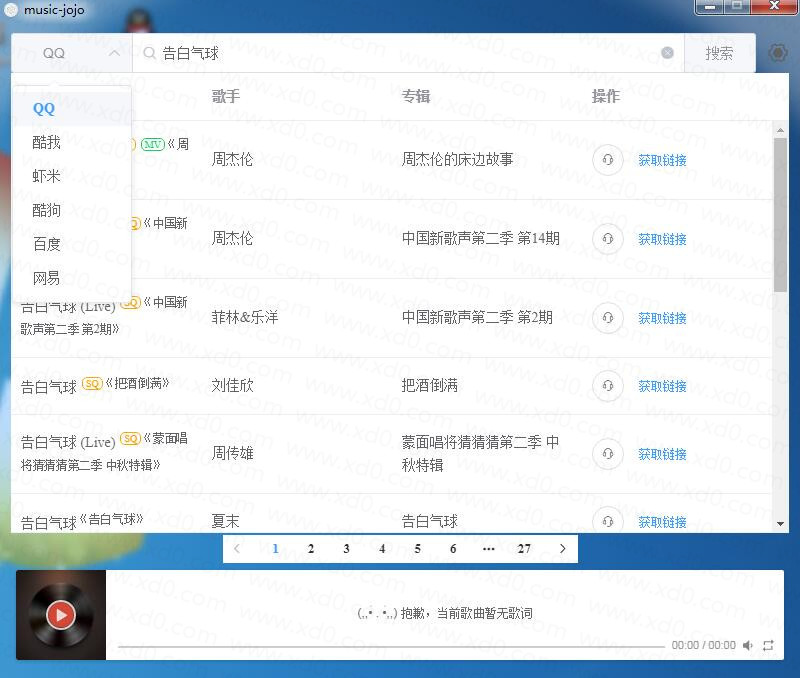
Task: Select current results page 1
Action: [276, 548]
